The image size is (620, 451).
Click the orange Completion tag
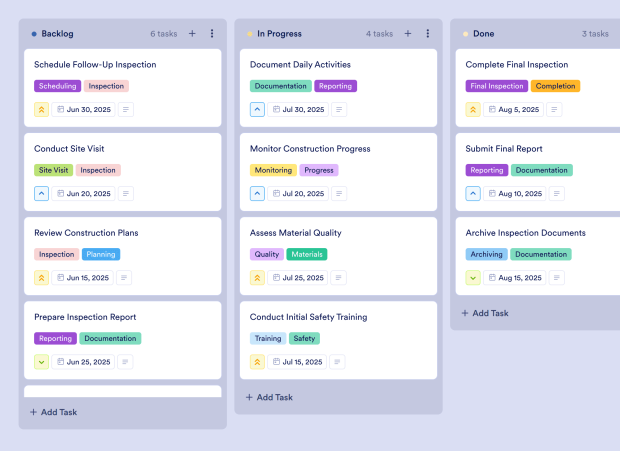point(555,86)
